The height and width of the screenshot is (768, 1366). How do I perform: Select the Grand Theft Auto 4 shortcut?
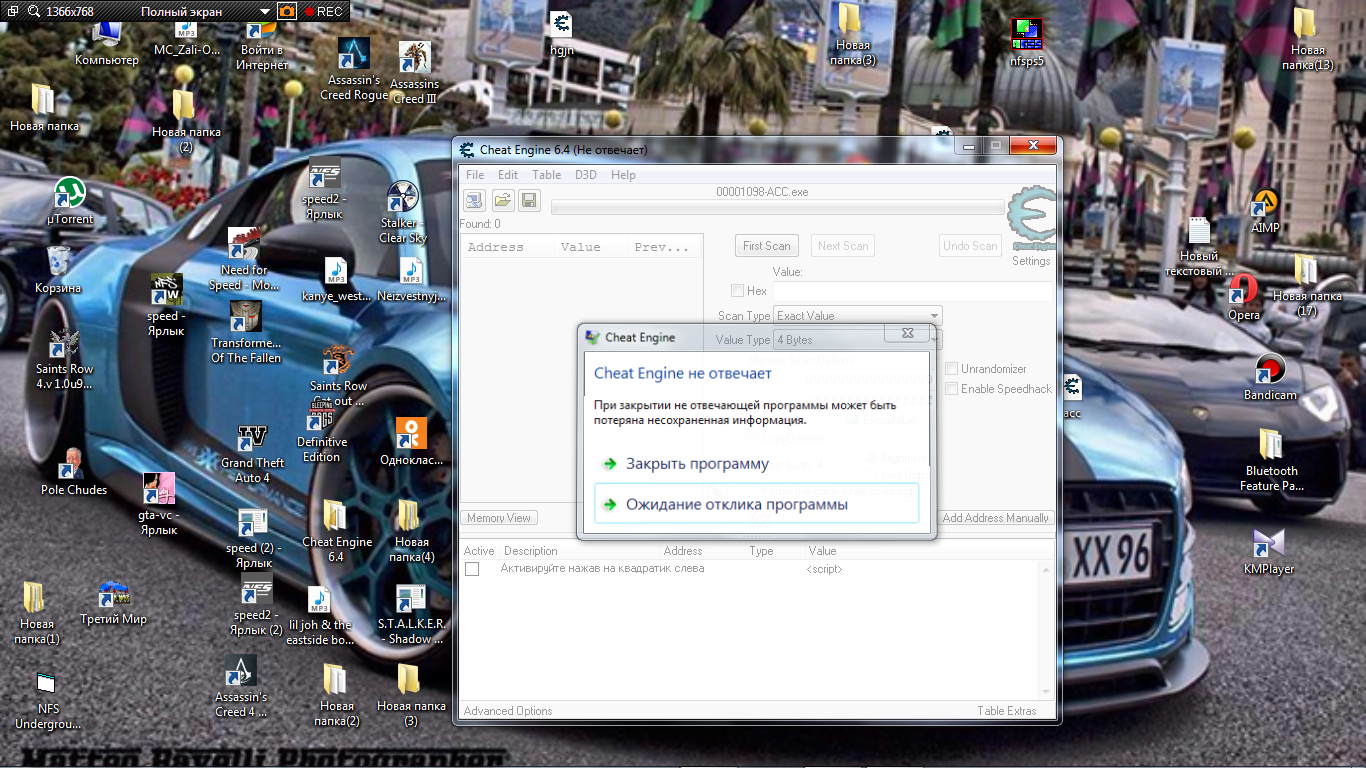click(252, 454)
